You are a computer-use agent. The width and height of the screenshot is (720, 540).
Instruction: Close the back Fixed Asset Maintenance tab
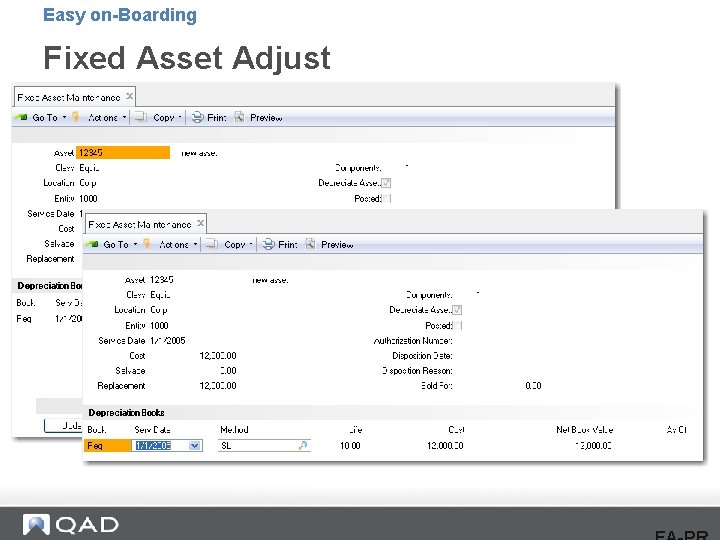coord(129,96)
